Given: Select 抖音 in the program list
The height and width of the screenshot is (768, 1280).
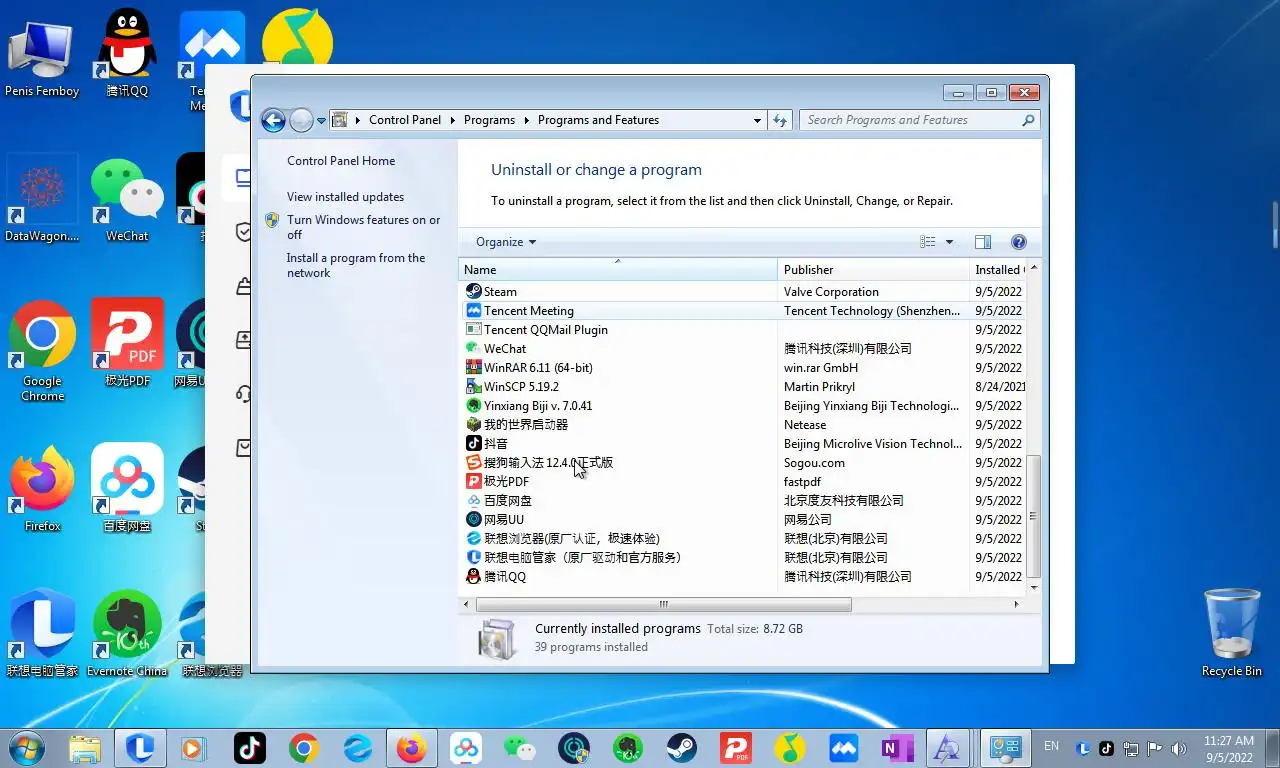Looking at the screenshot, I should click(743, 444).
